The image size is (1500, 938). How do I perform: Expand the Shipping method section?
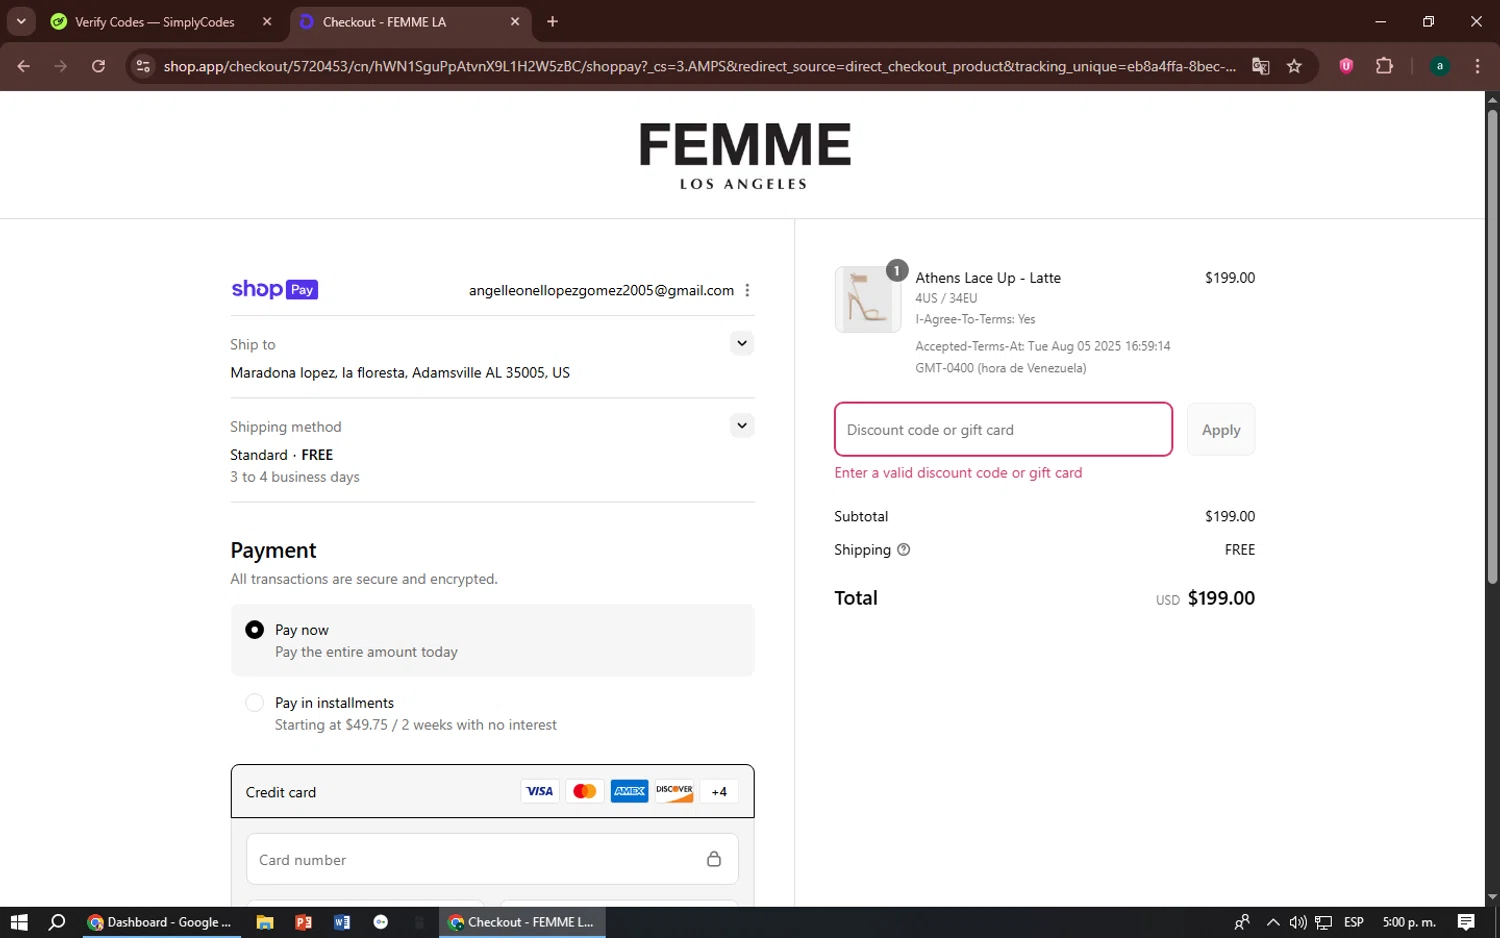[x=741, y=425]
